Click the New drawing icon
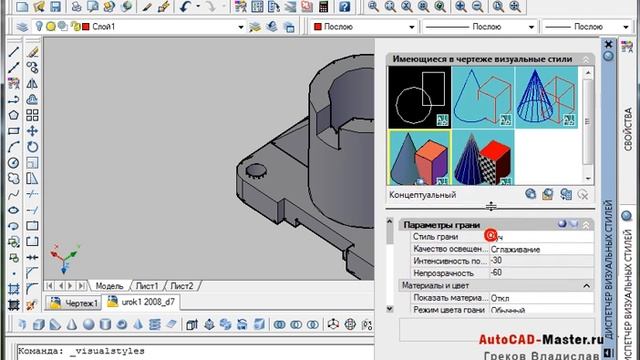Screen dimensions: 640x360 pos(22,6)
